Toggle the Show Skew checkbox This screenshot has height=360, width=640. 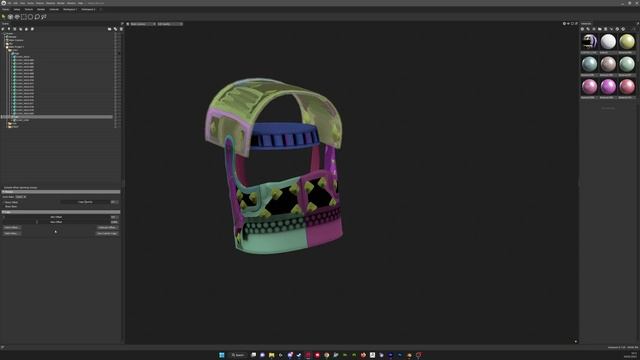3,207
